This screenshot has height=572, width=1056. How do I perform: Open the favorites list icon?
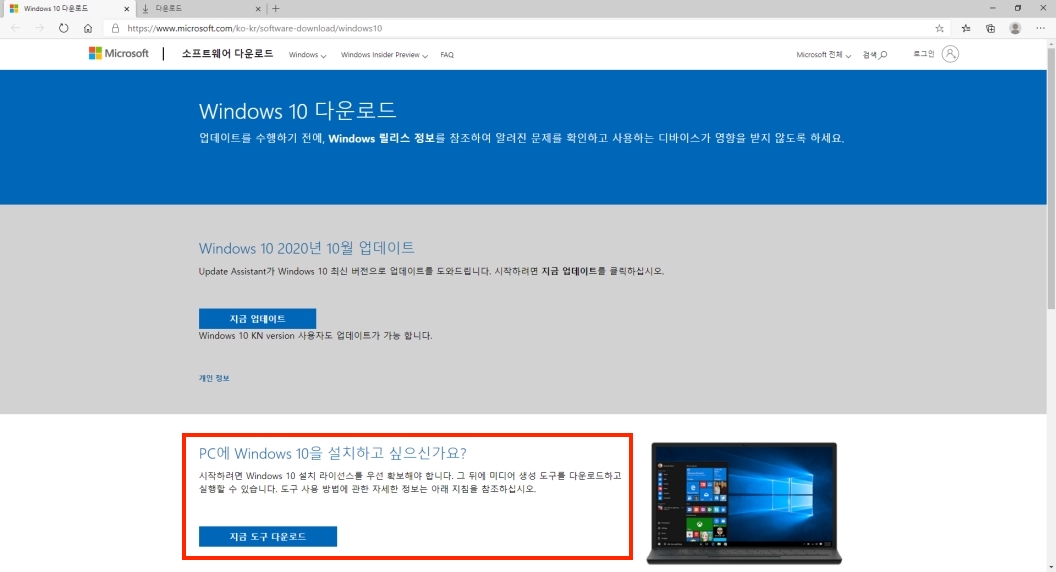[966, 28]
